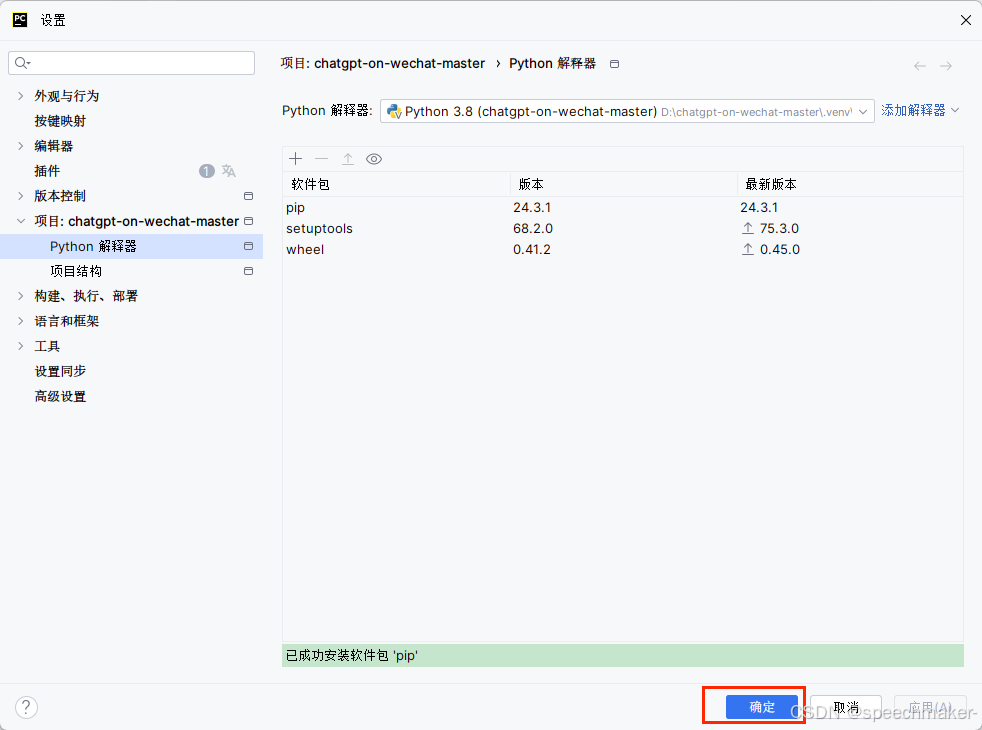Click inside the settings search field

coord(132,63)
